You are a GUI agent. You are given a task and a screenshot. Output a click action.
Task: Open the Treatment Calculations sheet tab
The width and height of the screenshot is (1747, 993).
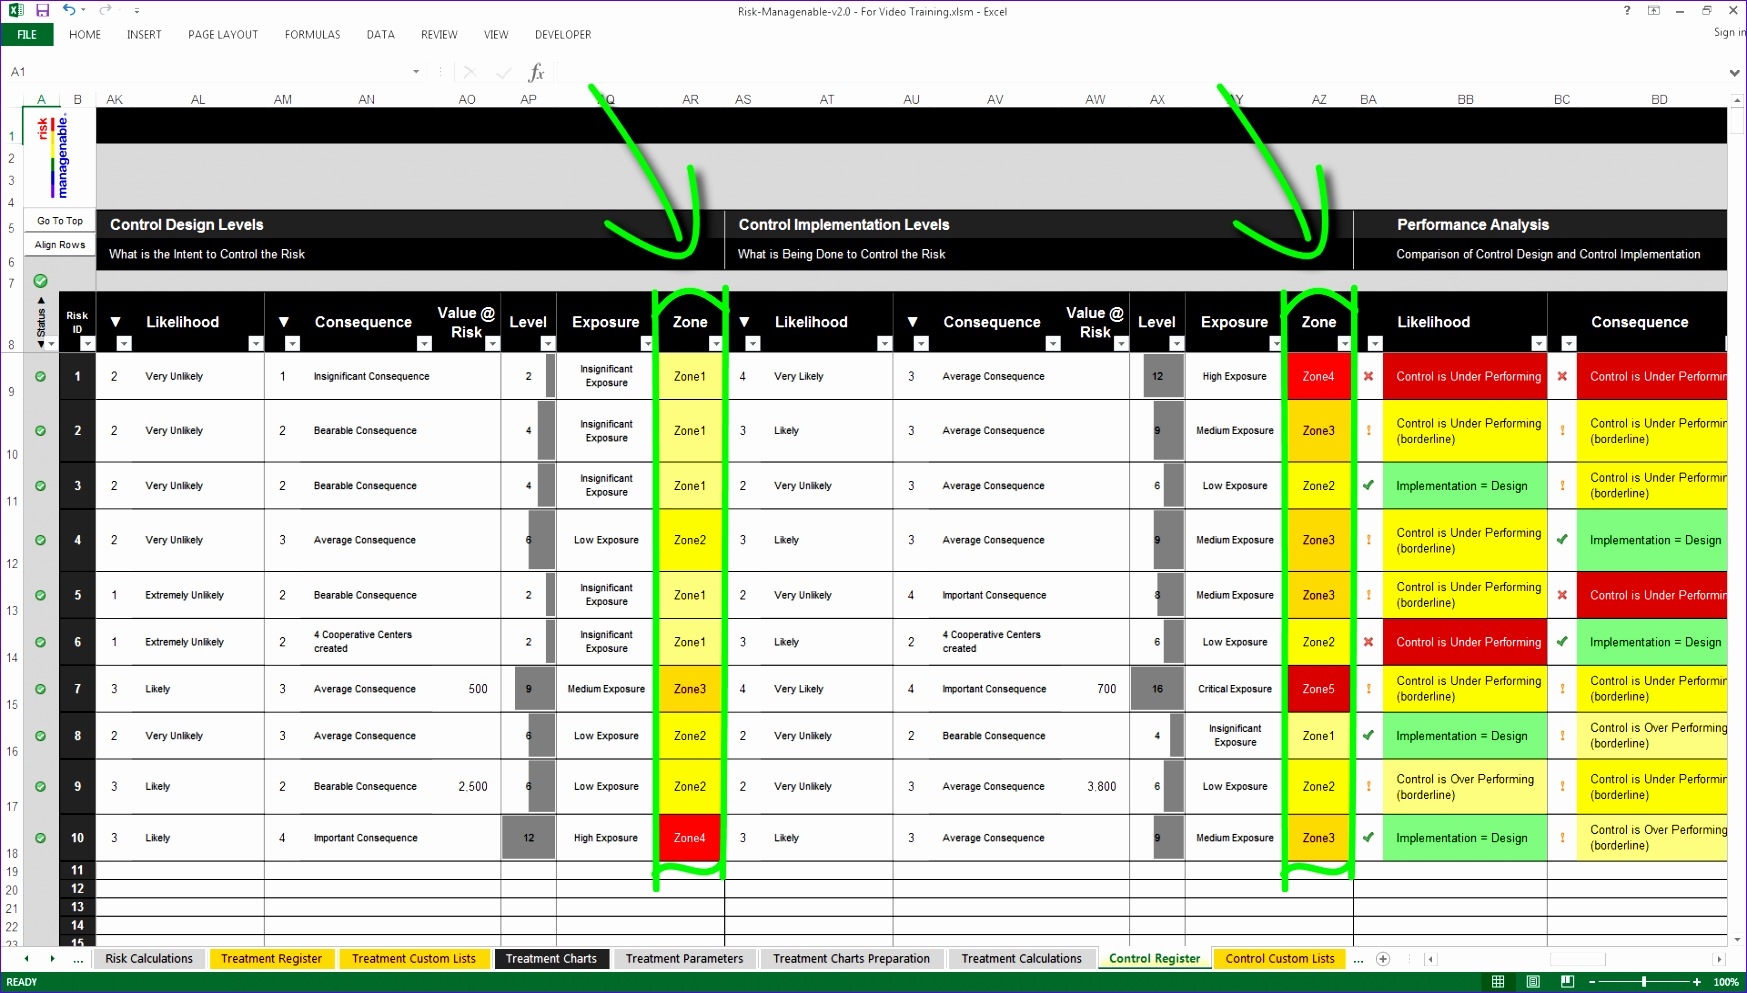click(x=1021, y=958)
